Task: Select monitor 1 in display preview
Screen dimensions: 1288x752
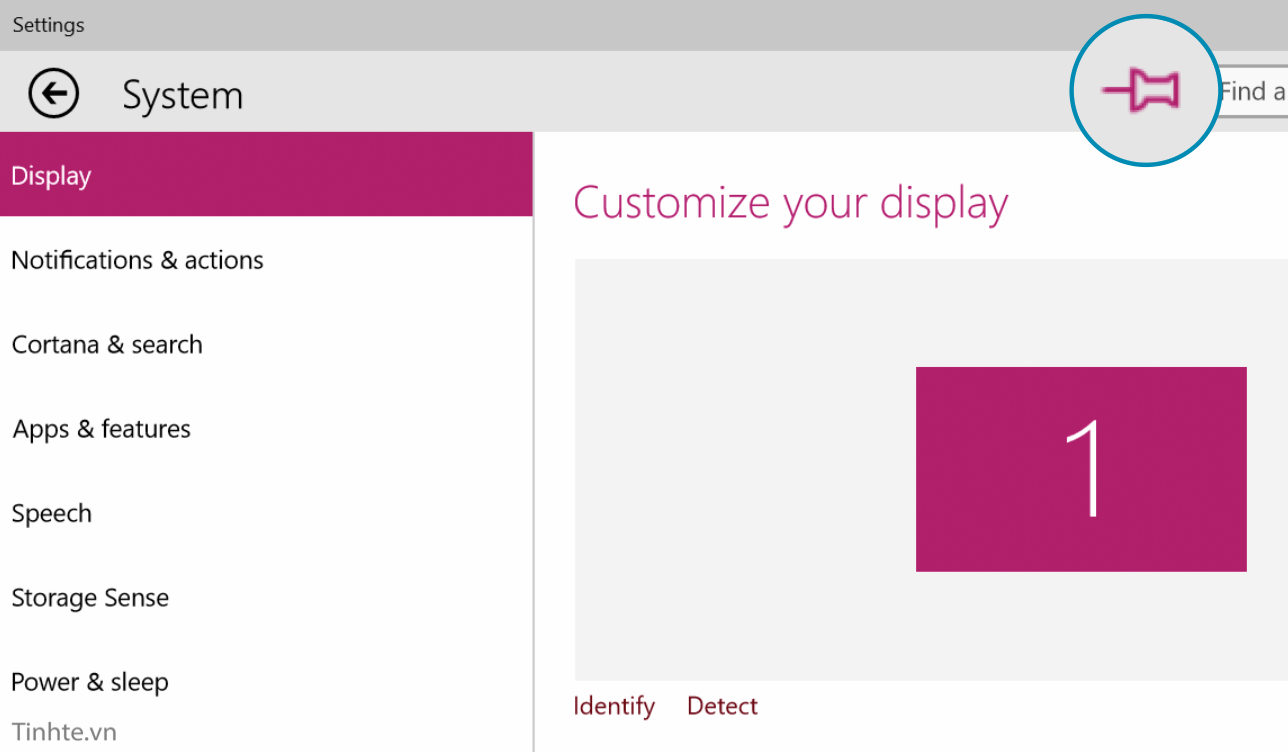Action: click(x=1081, y=469)
